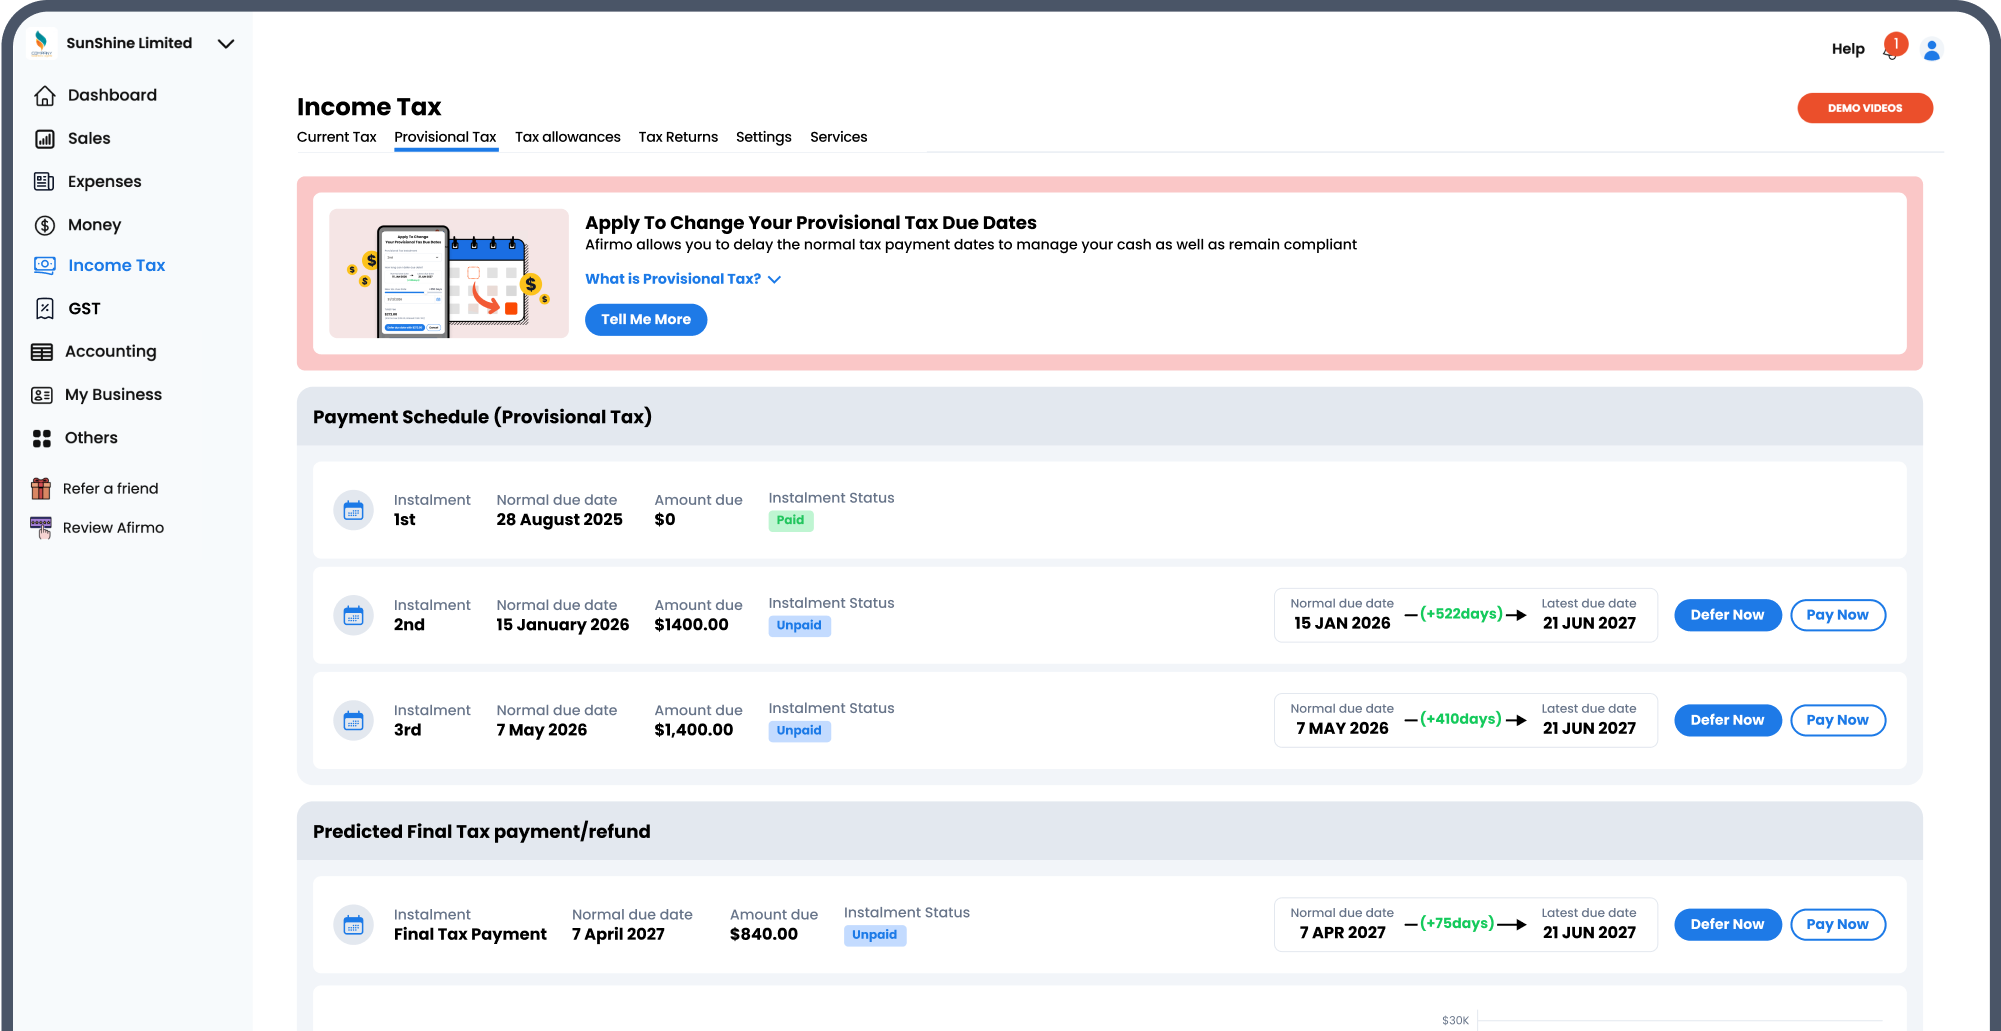Select the Provisional Tax tab
2001x1031 pixels.
tap(445, 137)
